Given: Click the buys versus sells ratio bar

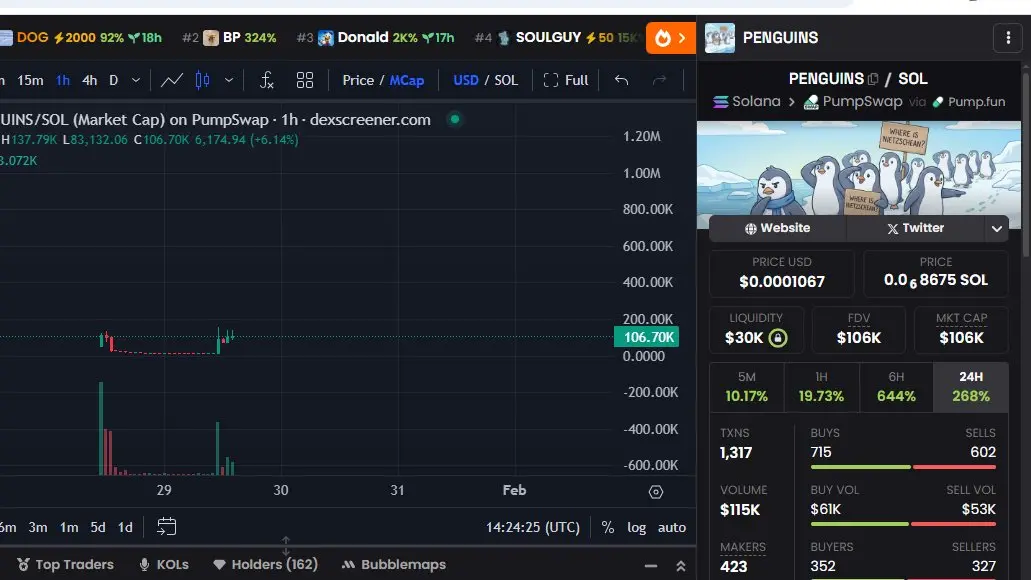Looking at the screenshot, I should 903,467.
